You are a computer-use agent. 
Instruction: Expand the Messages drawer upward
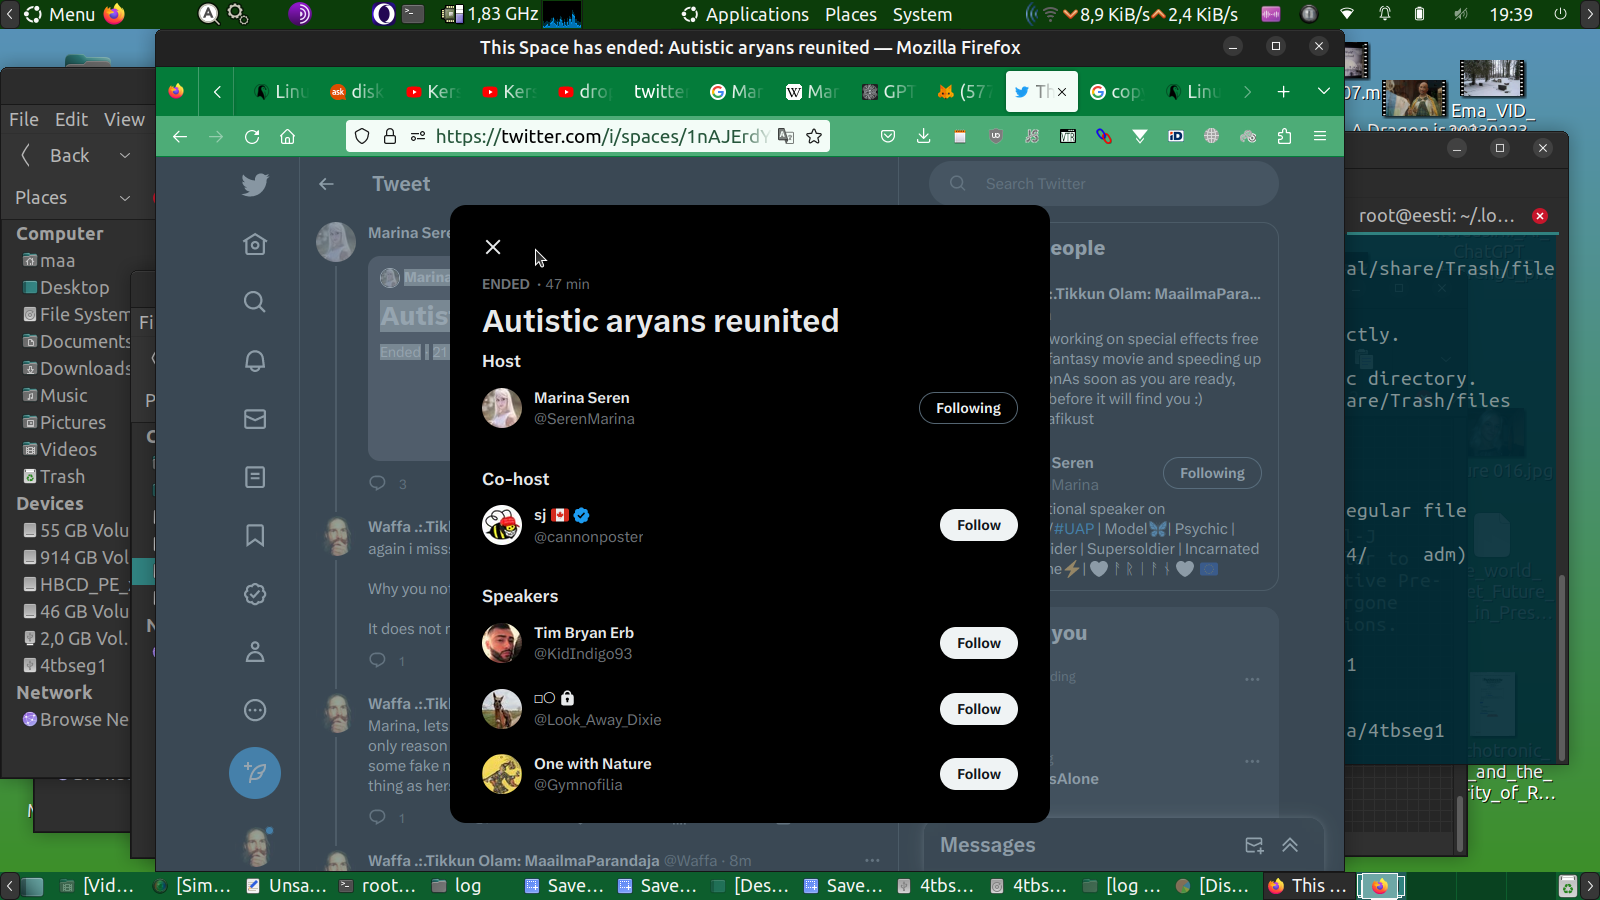click(1290, 845)
